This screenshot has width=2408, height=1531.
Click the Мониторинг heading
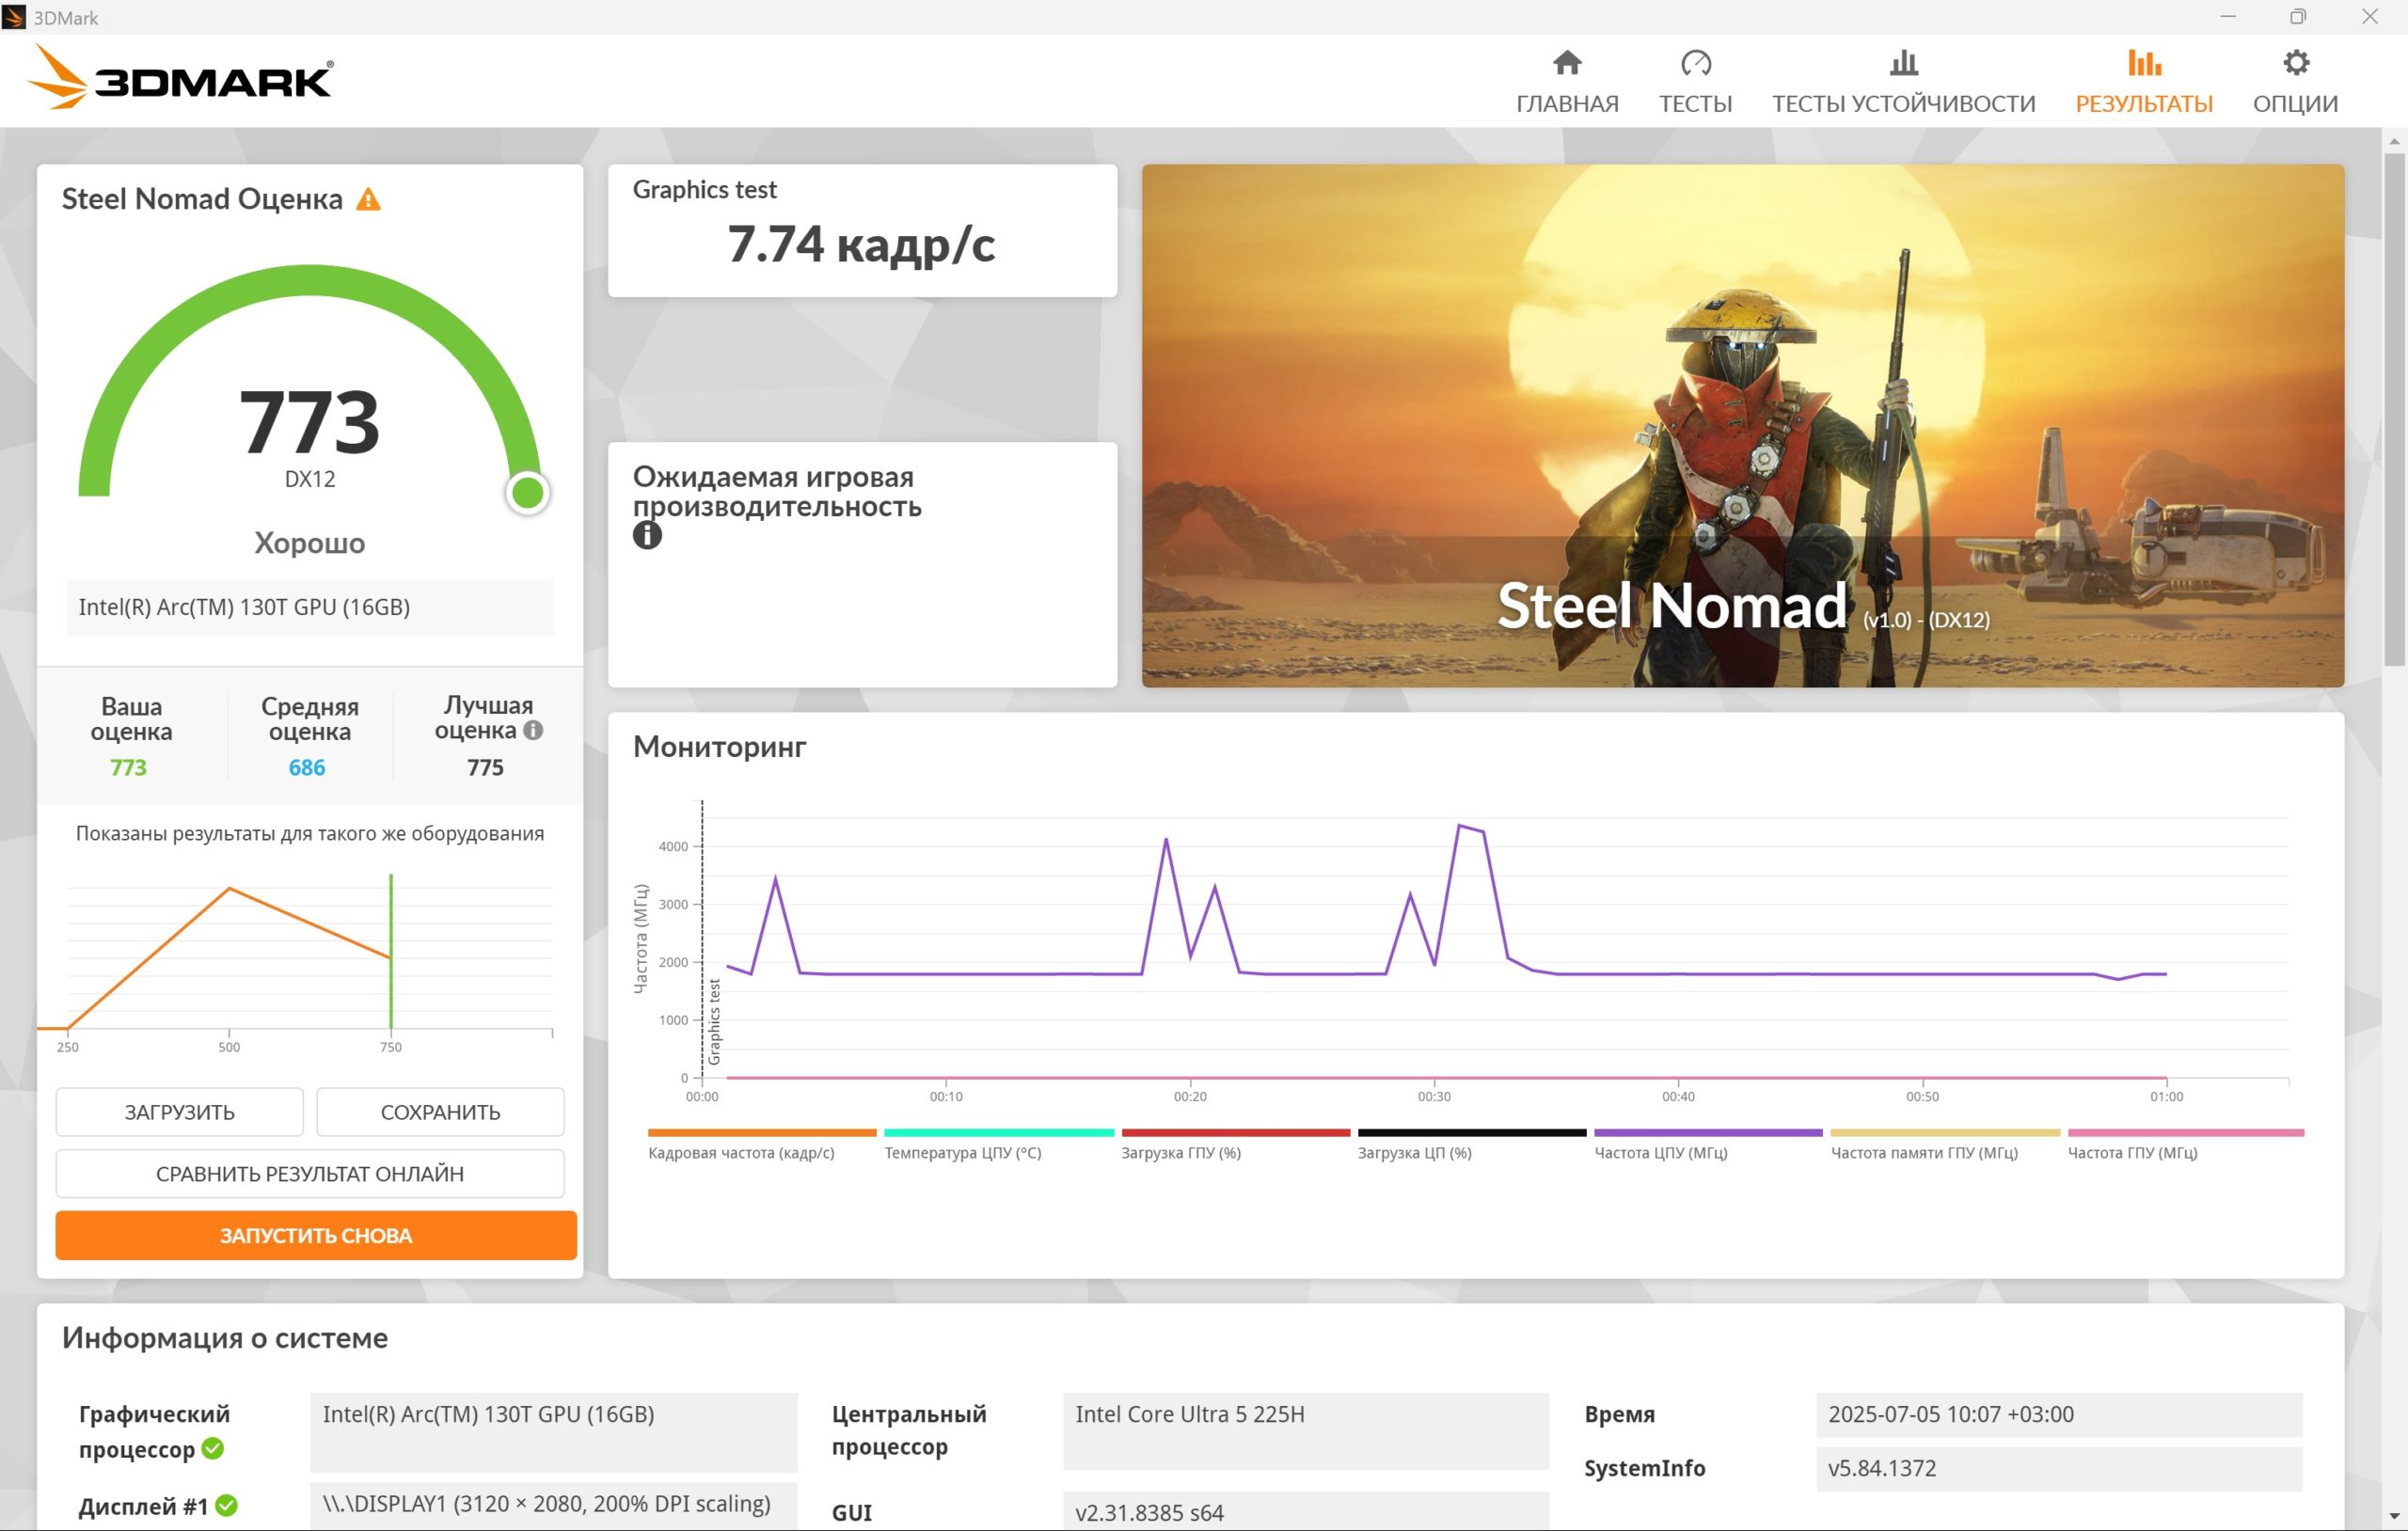720,747
